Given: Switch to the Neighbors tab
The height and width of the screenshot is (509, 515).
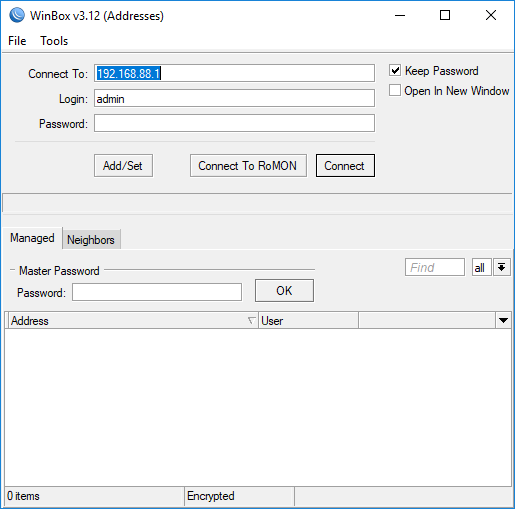Looking at the screenshot, I should click(91, 240).
